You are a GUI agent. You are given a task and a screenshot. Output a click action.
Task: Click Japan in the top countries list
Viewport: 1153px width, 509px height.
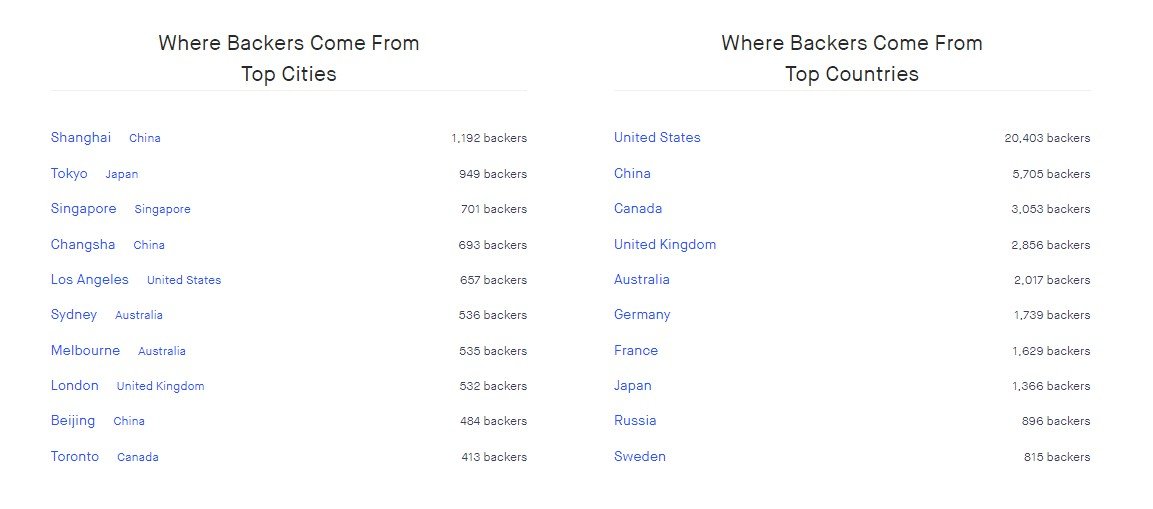[633, 386]
